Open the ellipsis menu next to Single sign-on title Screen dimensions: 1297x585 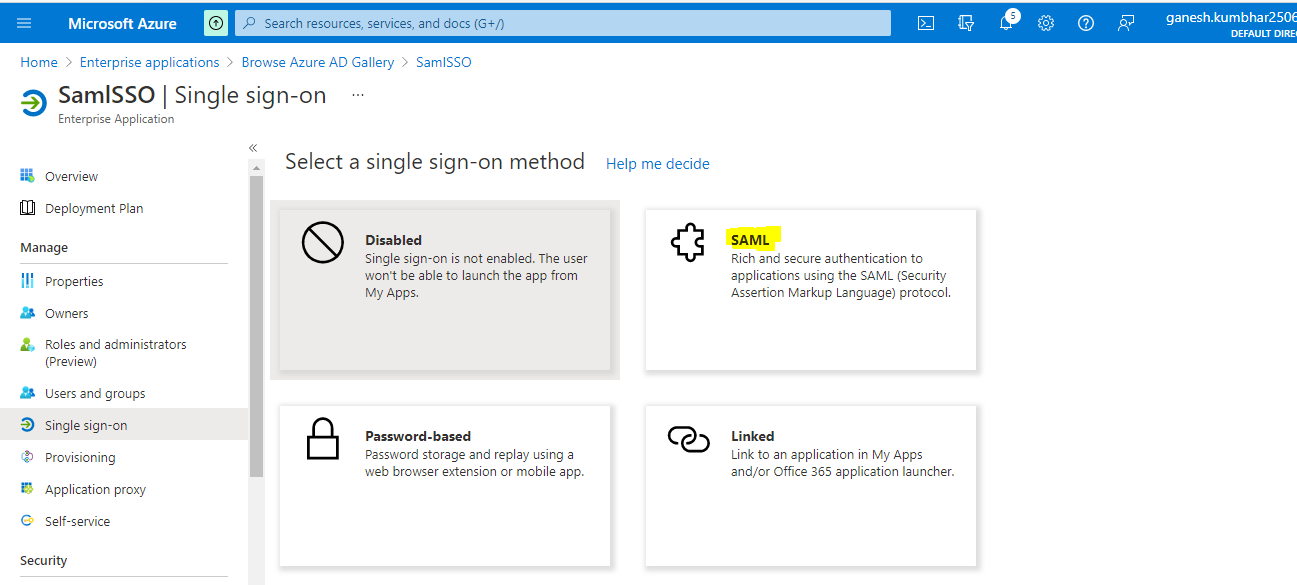click(358, 95)
